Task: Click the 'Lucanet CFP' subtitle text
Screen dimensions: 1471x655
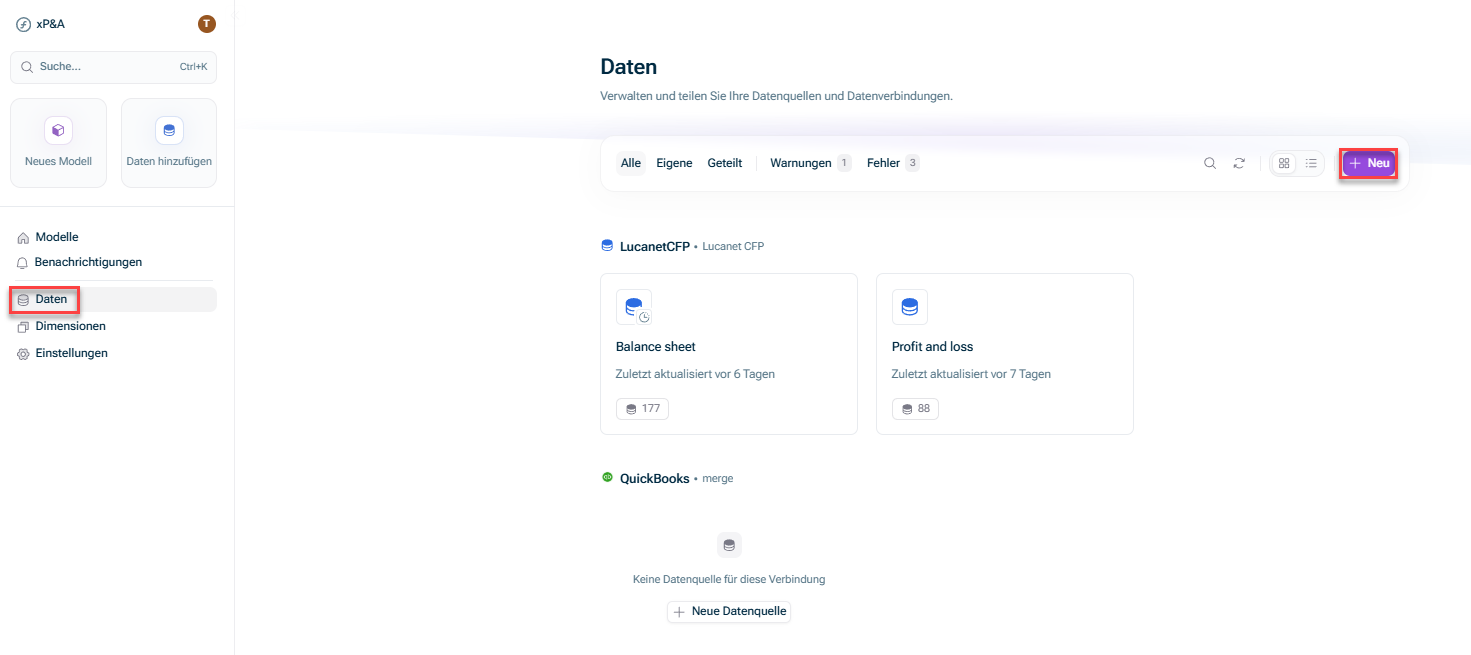Action: click(x=733, y=246)
